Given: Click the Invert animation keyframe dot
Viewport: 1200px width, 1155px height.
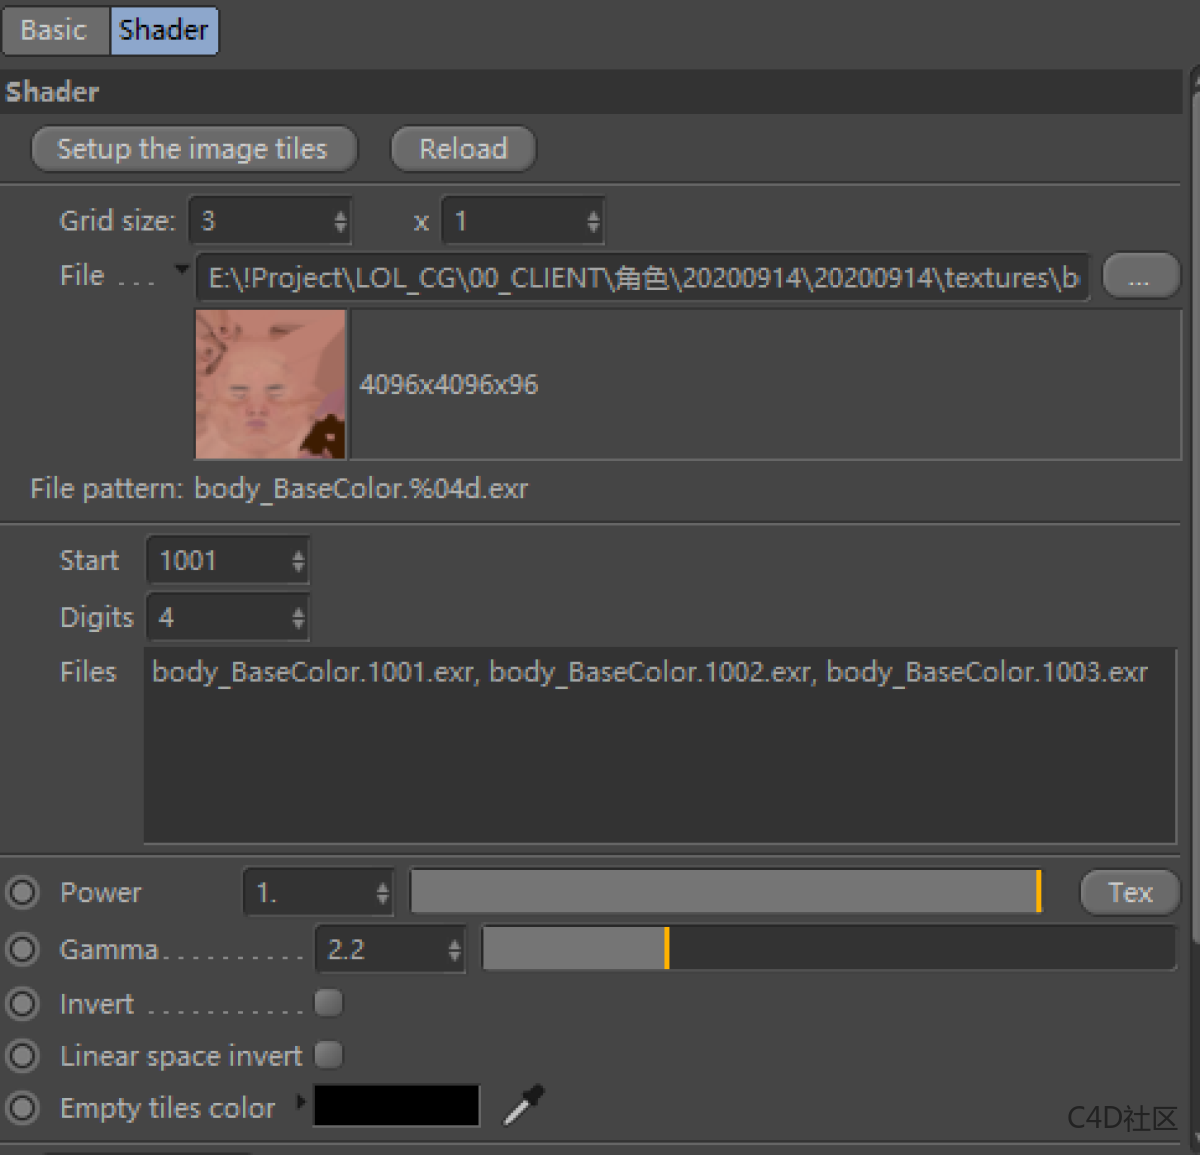Looking at the screenshot, I should [x=22, y=1003].
